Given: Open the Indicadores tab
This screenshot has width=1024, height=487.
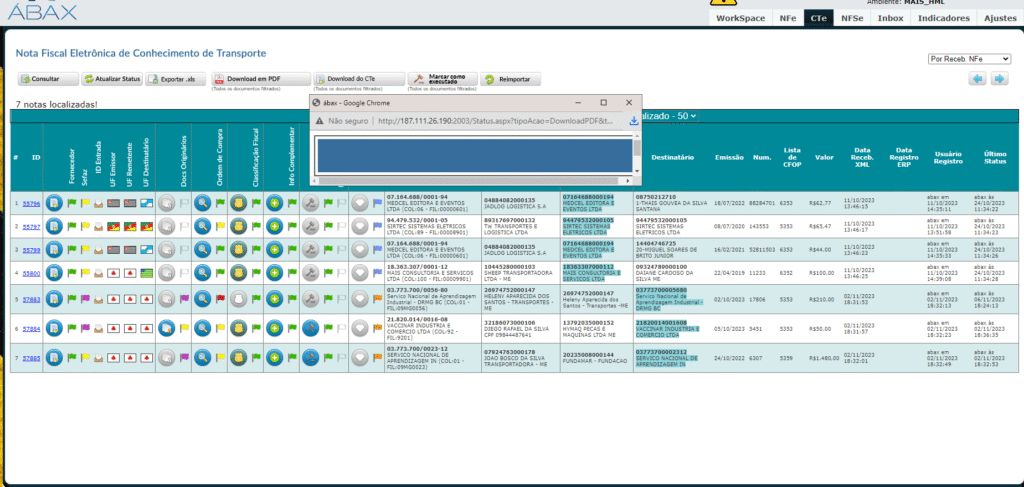Looking at the screenshot, I should click(x=942, y=18).
